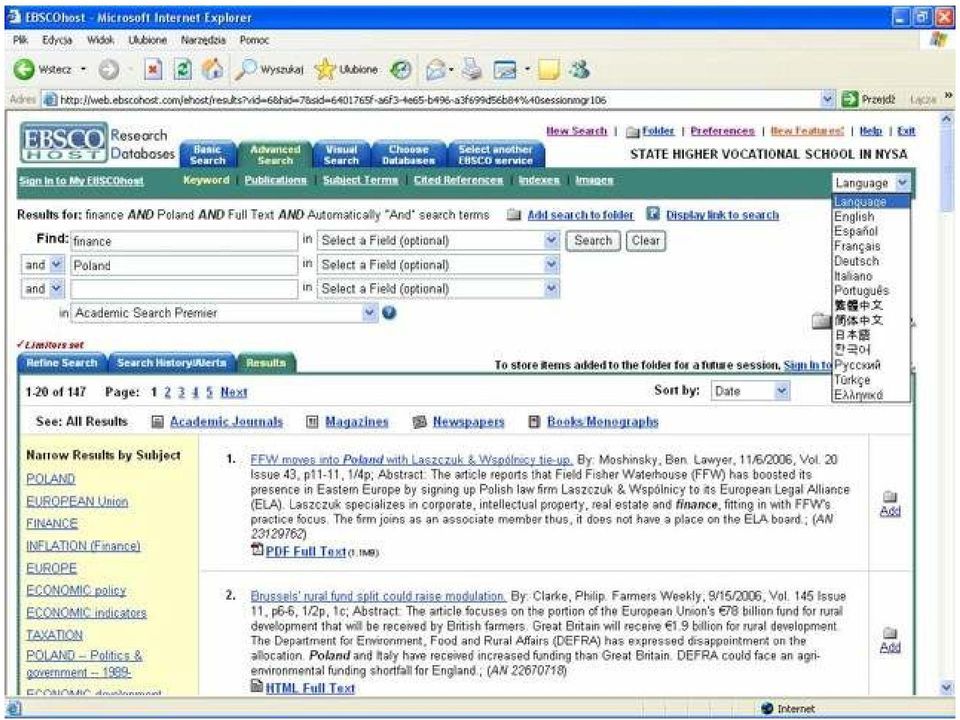
Task: Open the Mail envelope icon
Action: point(435,70)
